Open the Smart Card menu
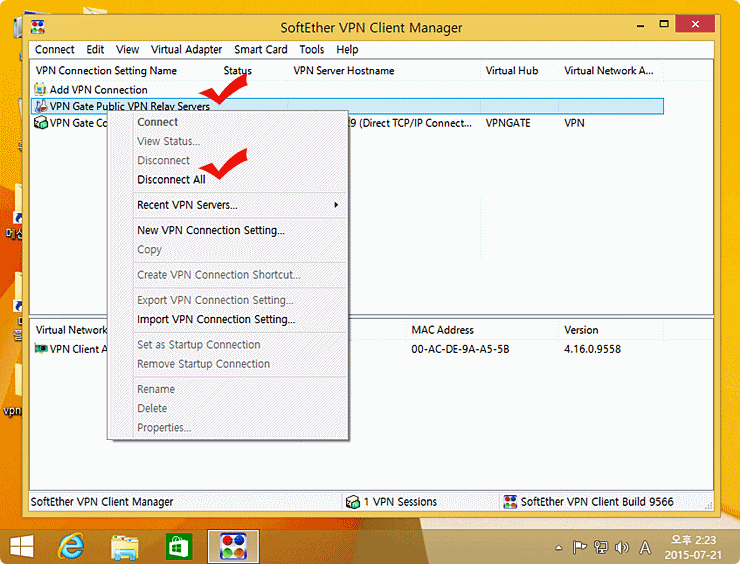Image resolution: width=740 pixels, height=564 pixels. (x=261, y=50)
